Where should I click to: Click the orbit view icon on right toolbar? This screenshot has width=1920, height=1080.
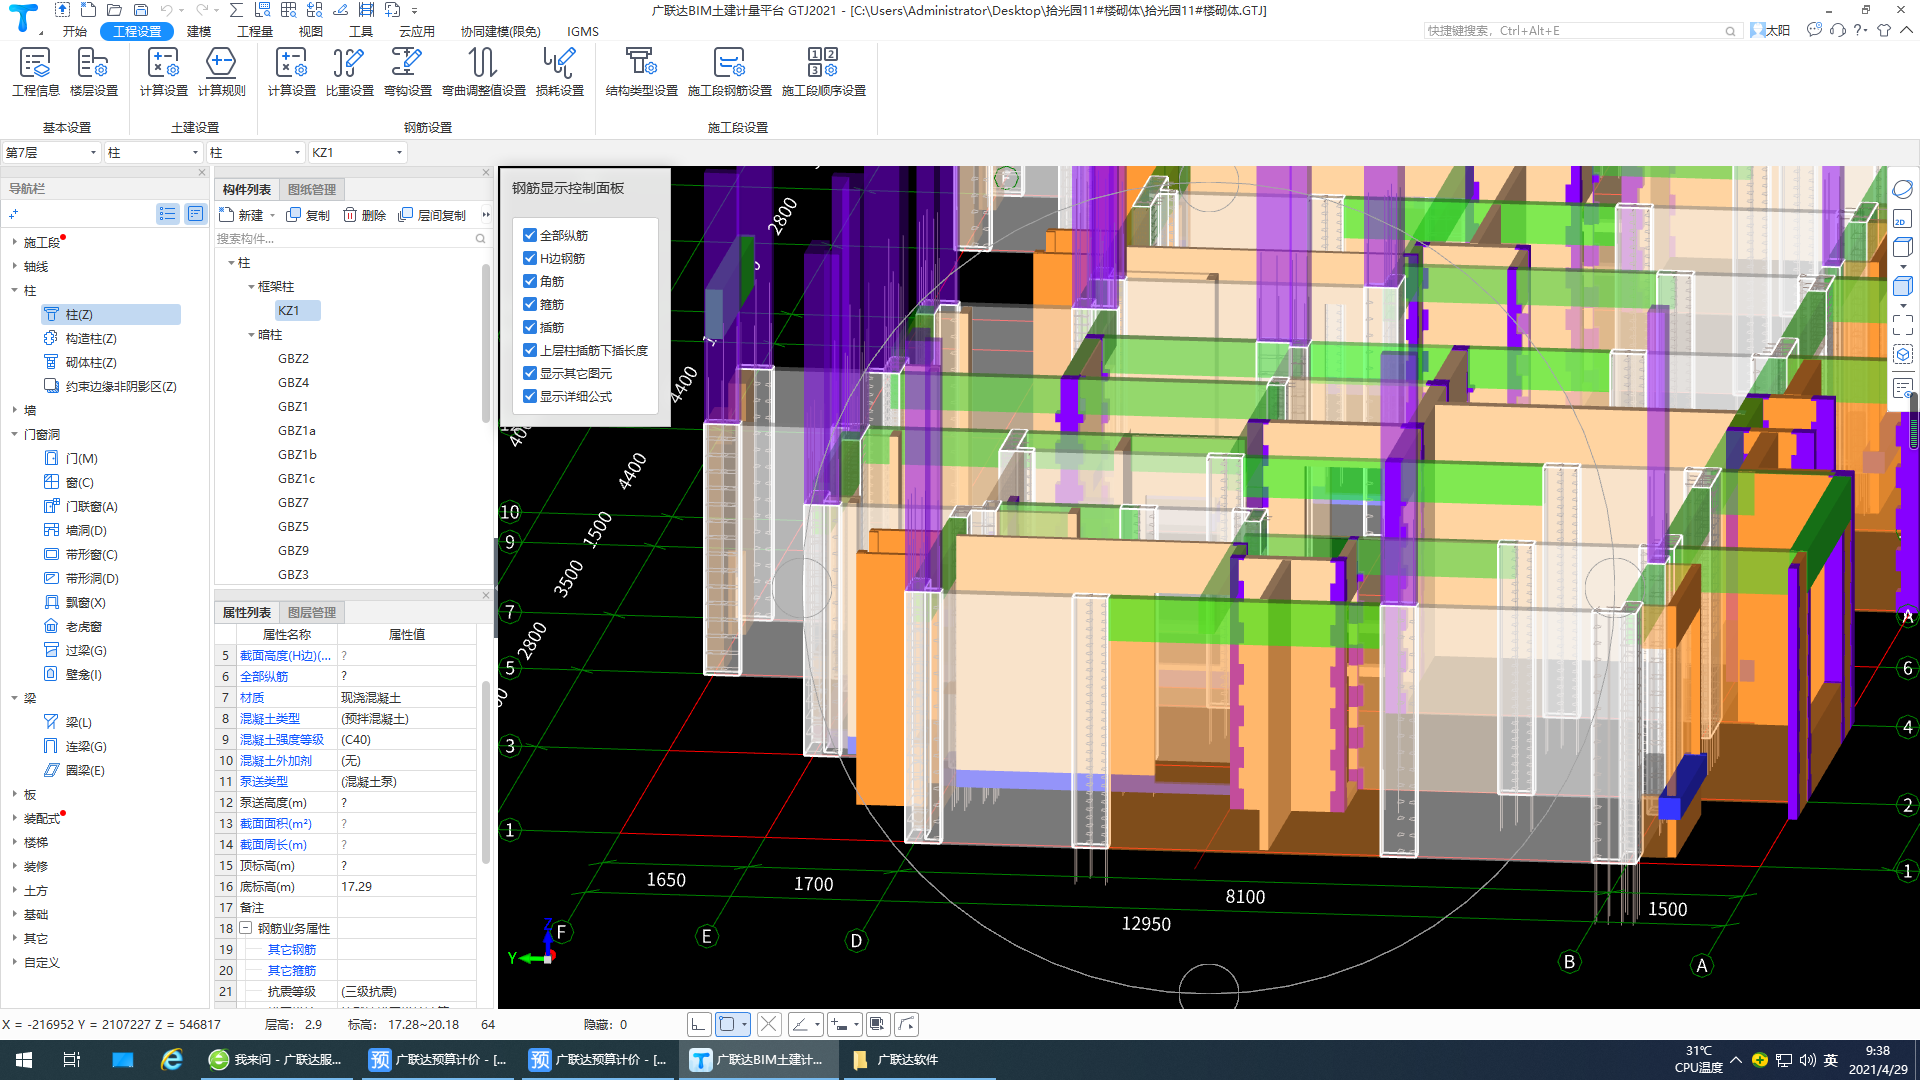point(1902,189)
